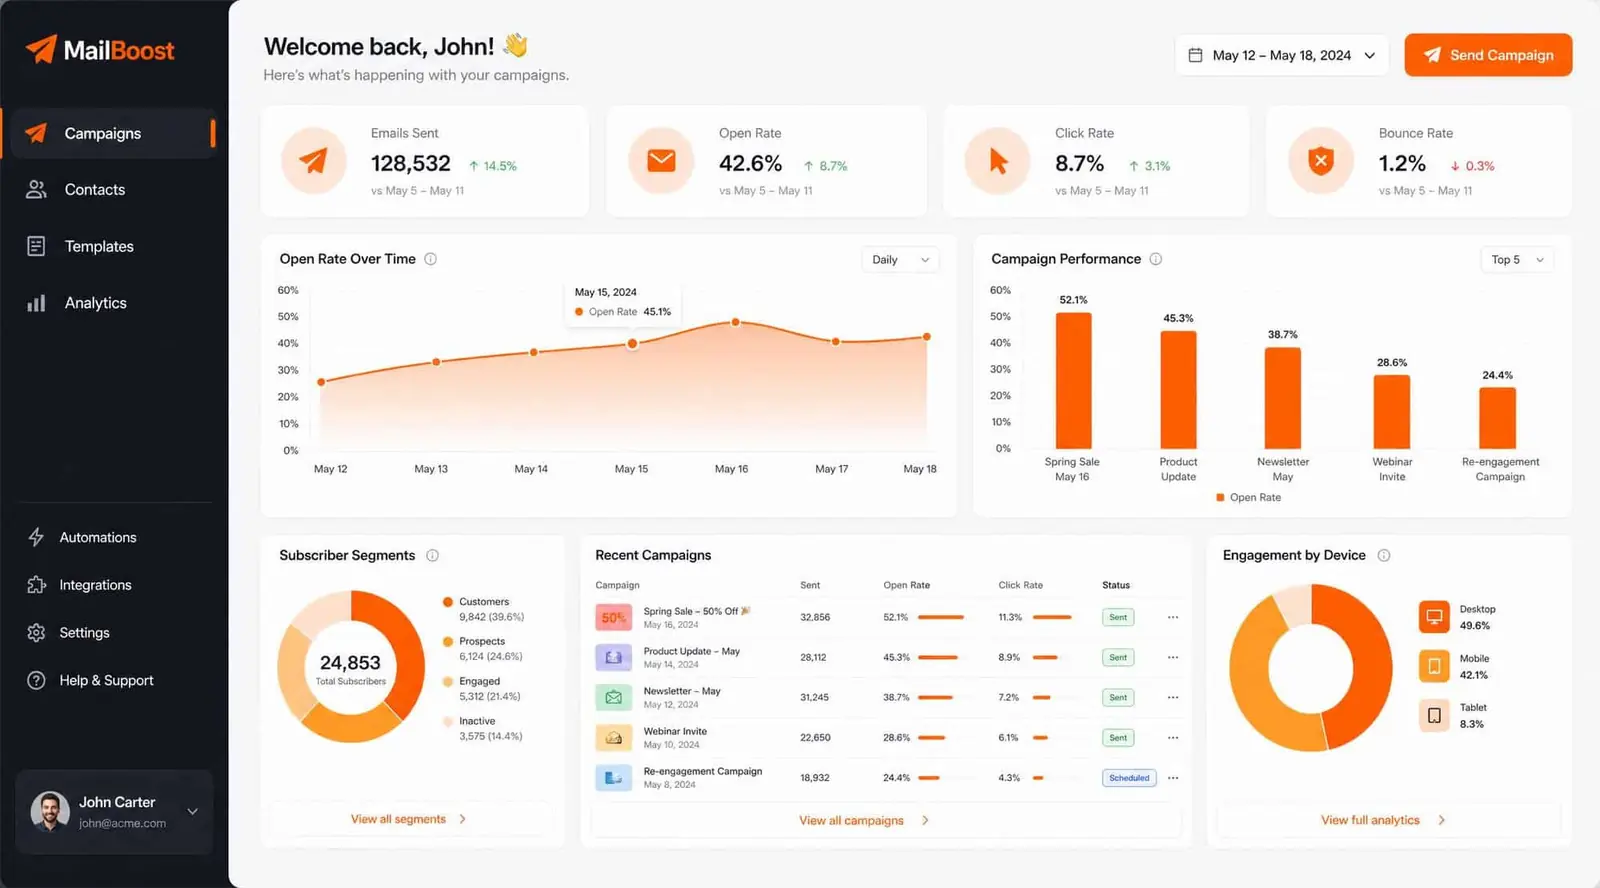Click the MailBoost paper plane logo
Screen dimensions: 1600x888
pyautogui.click(x=41, y=49)
